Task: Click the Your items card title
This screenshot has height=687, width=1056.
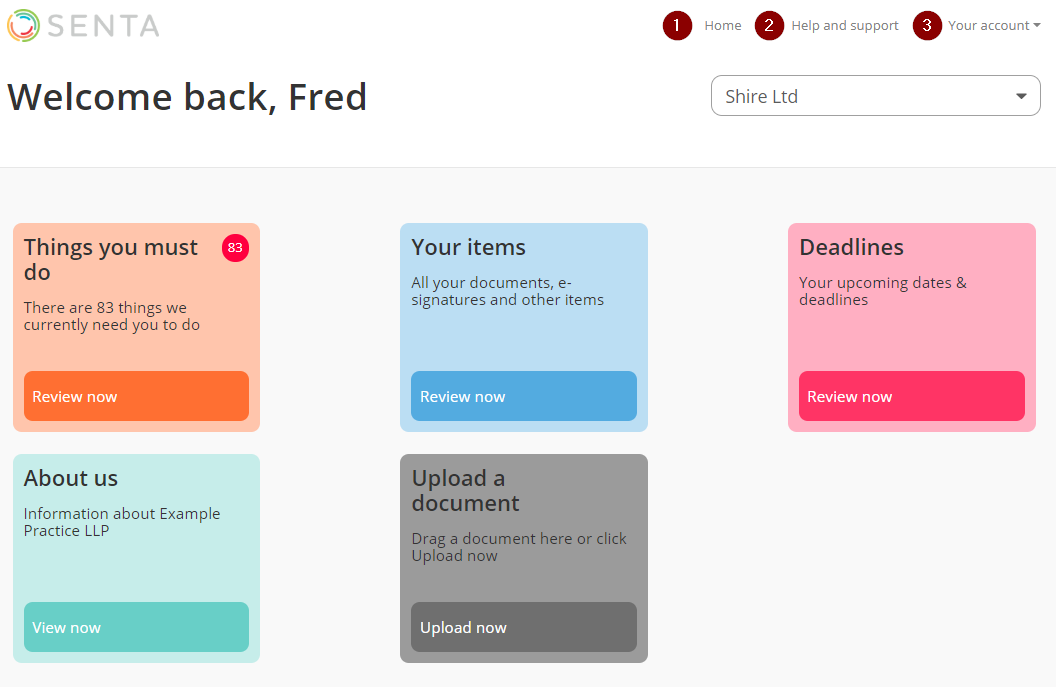Action: [468, 247]
